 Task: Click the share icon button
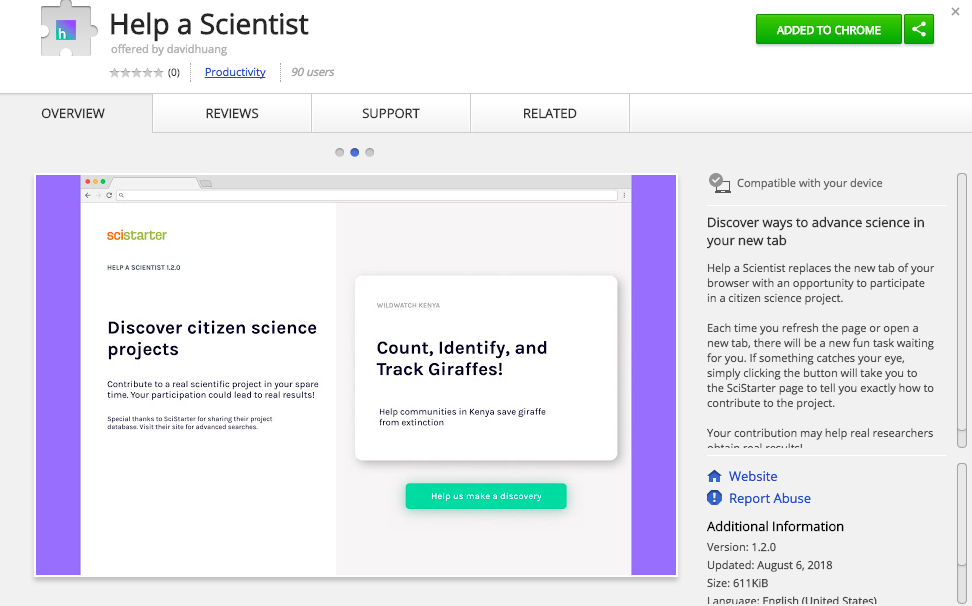click(919, 29)
